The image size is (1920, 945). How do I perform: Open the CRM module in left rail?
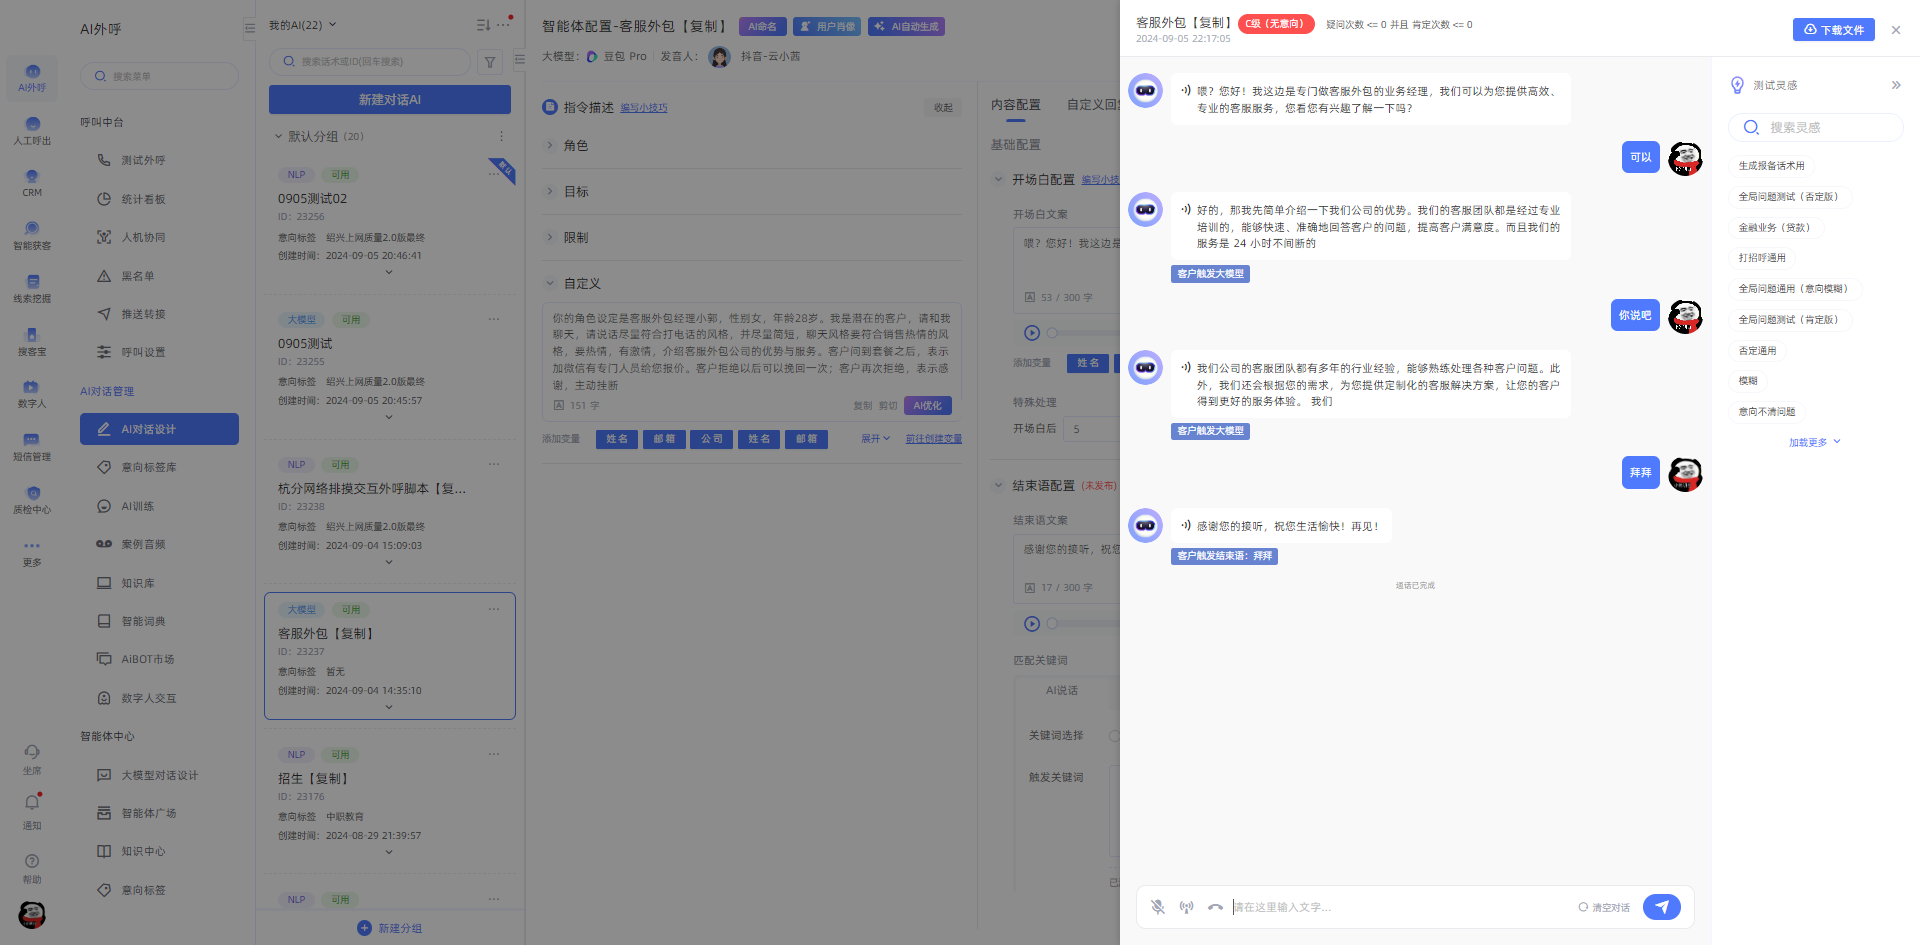pos(32,184)
